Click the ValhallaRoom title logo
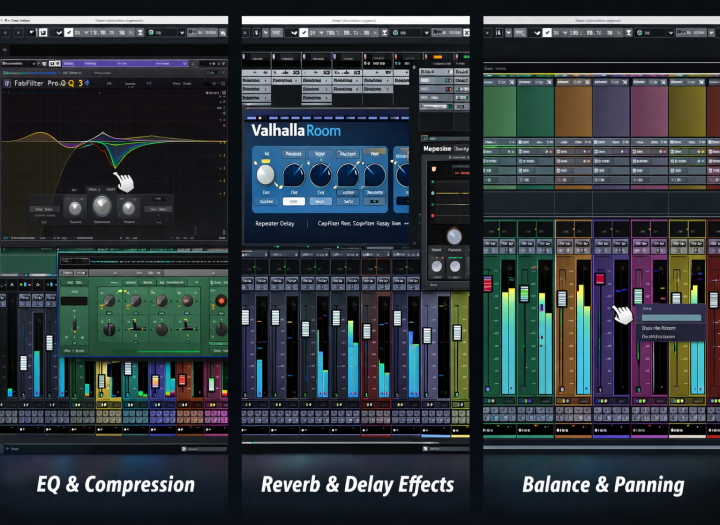The width and height of the screenshot is (720, 525). (x=295, y=130)
